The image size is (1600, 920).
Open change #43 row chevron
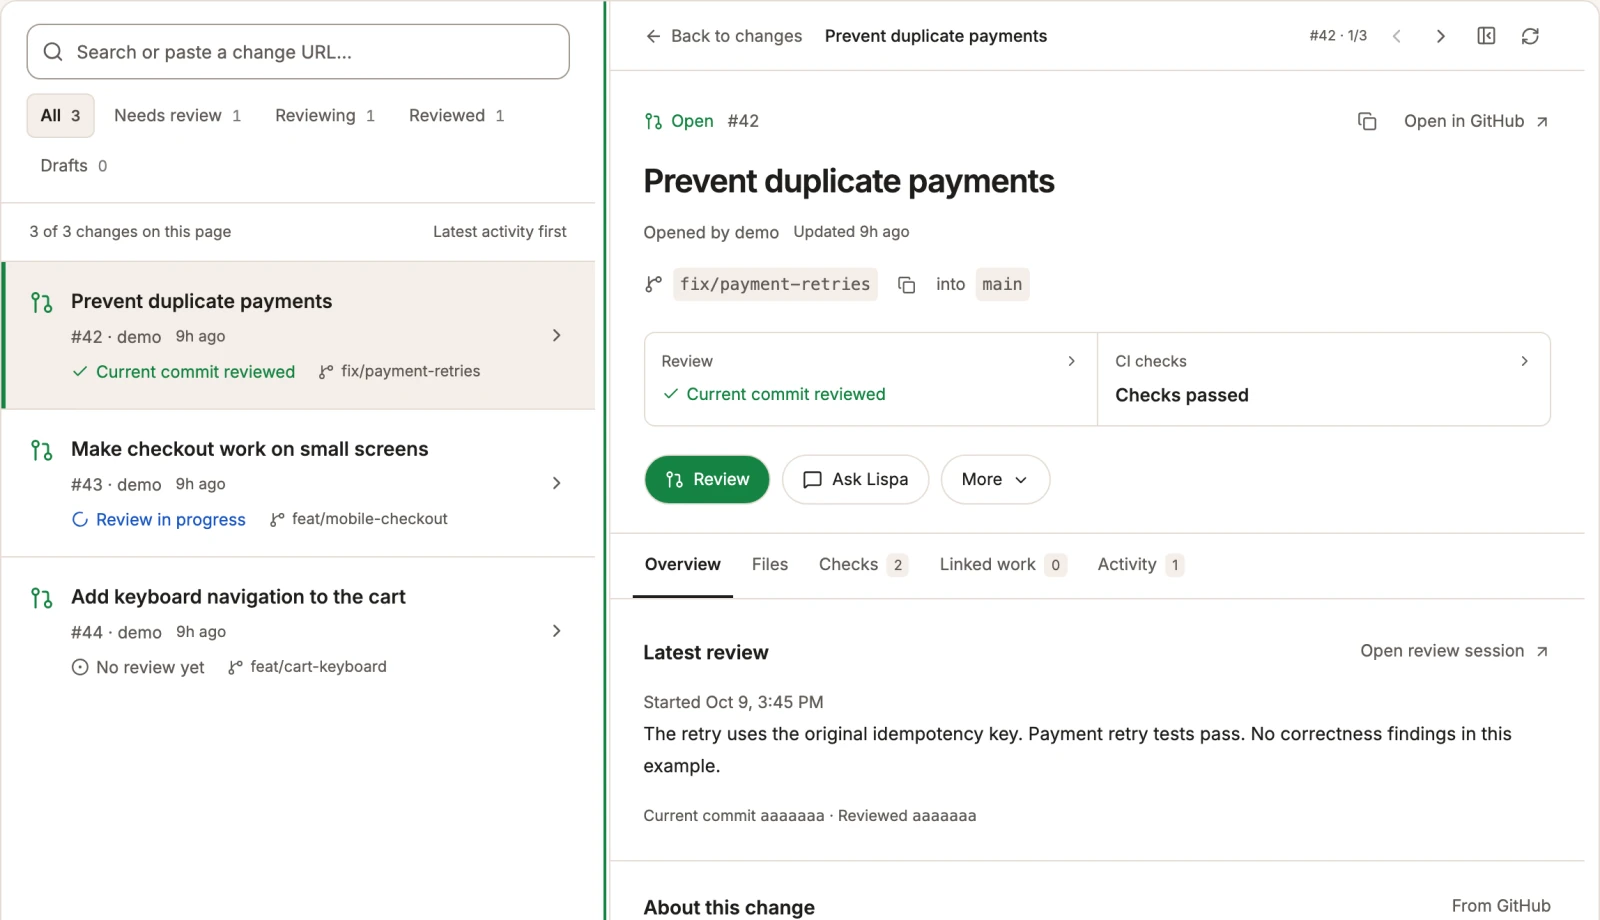pyautogui.click(x=557, y=483)
